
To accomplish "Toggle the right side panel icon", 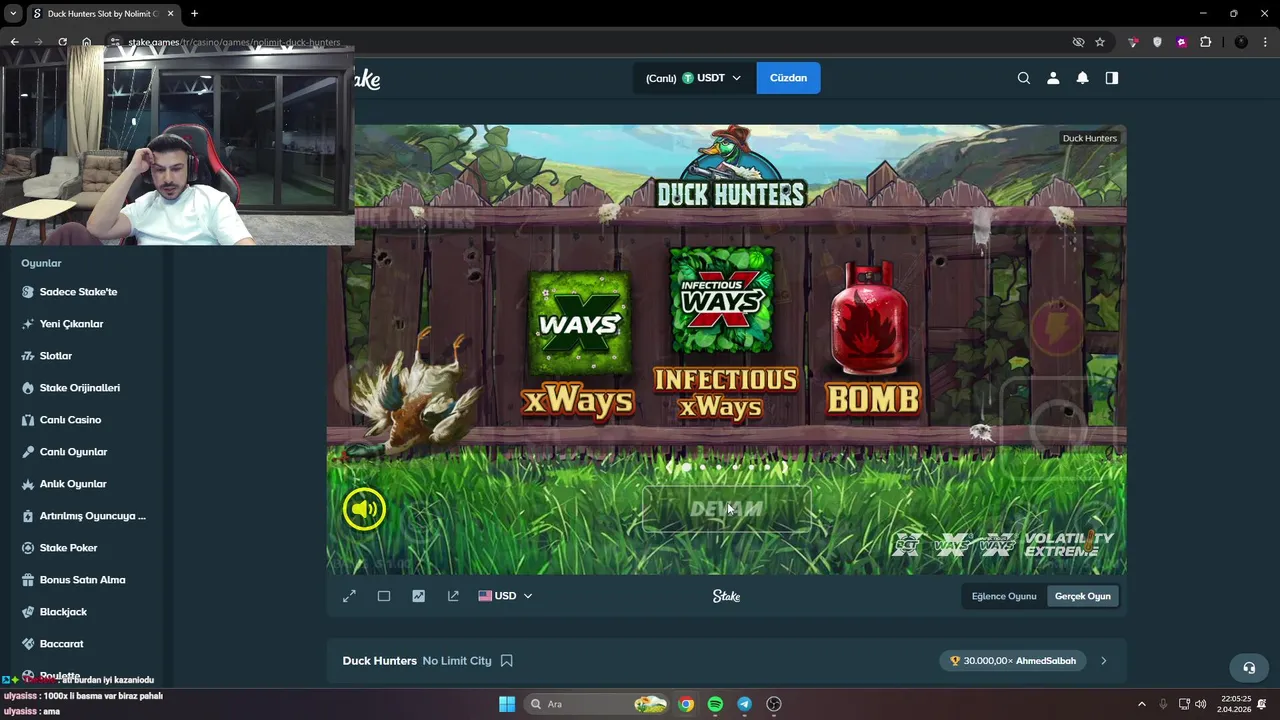I will [1111, 78].
